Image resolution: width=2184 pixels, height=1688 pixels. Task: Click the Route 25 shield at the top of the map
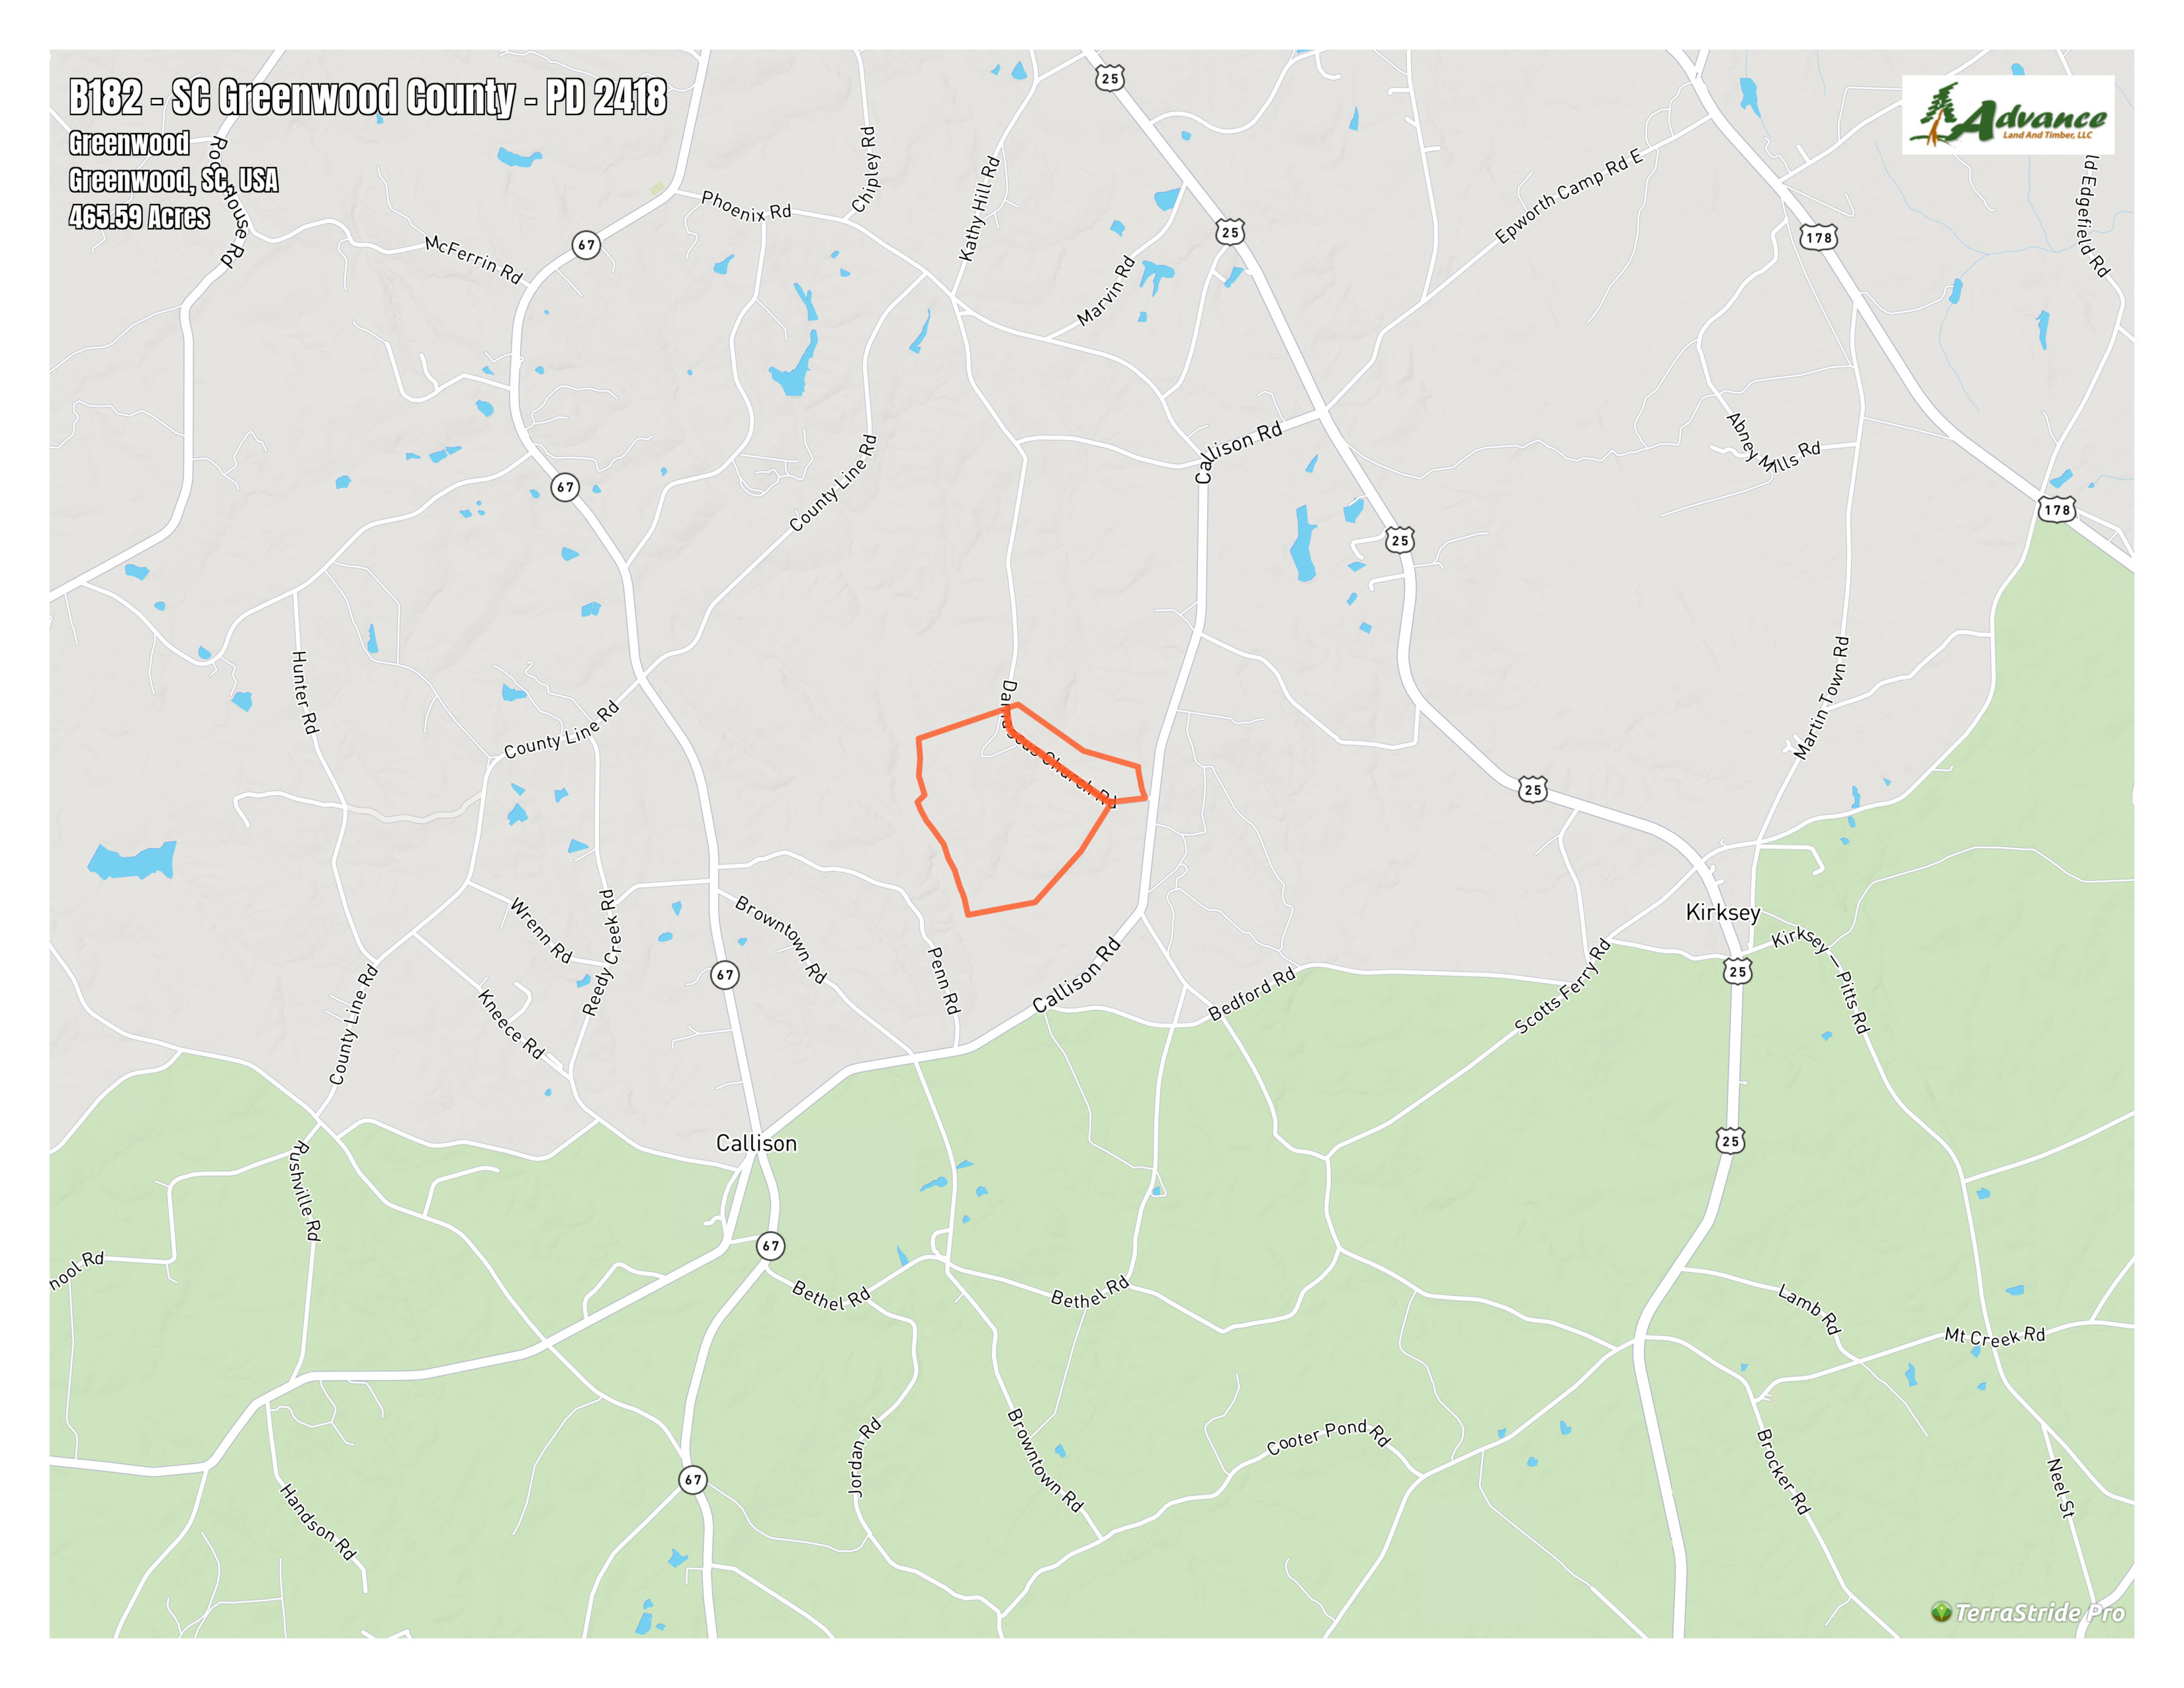pyautogui.click(x=1110, y=78)
